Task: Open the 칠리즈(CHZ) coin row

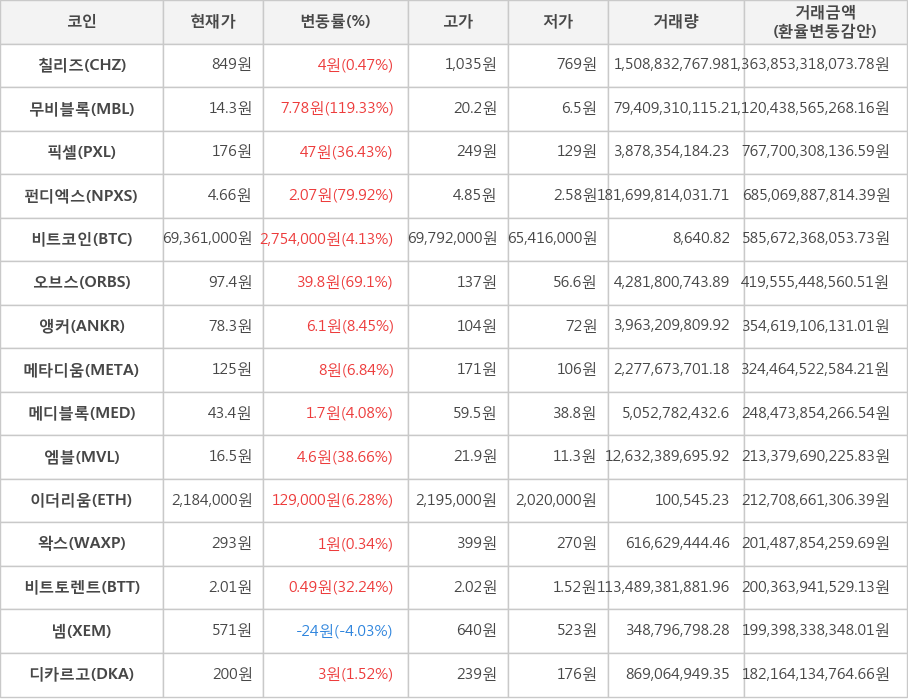Action: (82, 65)
